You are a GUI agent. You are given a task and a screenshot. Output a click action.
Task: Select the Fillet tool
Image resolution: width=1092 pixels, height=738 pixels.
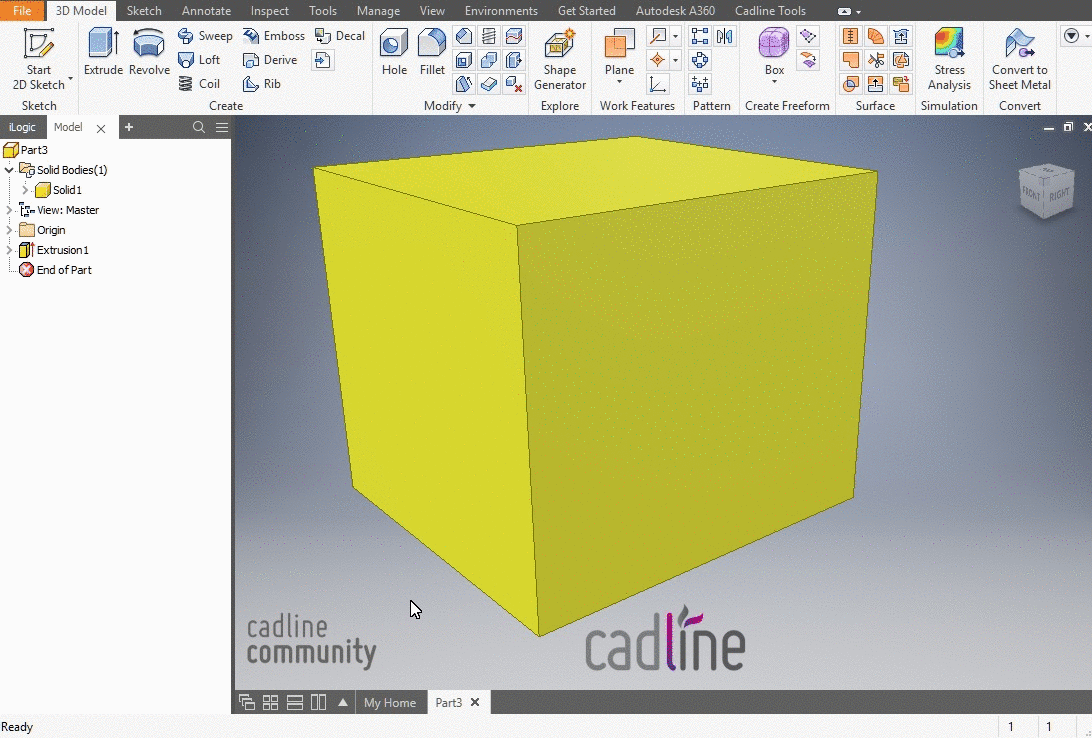click(432, 52)
